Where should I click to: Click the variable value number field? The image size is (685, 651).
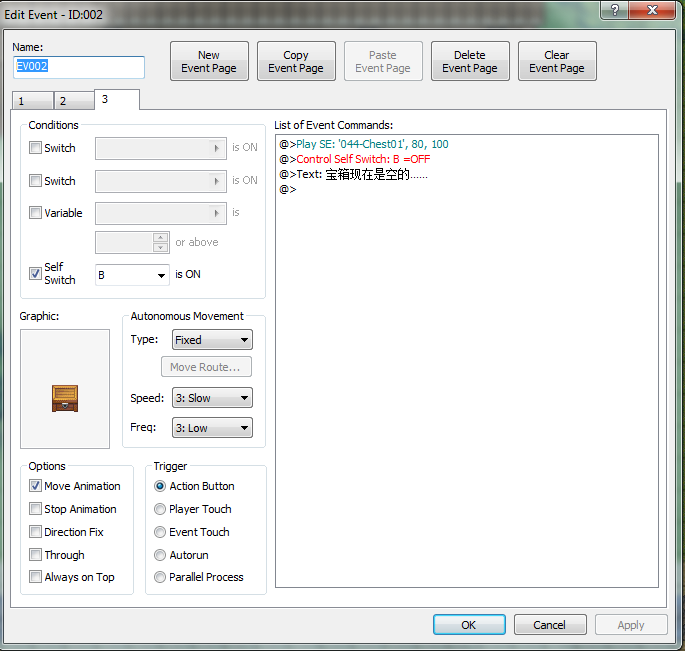(124, 242)
